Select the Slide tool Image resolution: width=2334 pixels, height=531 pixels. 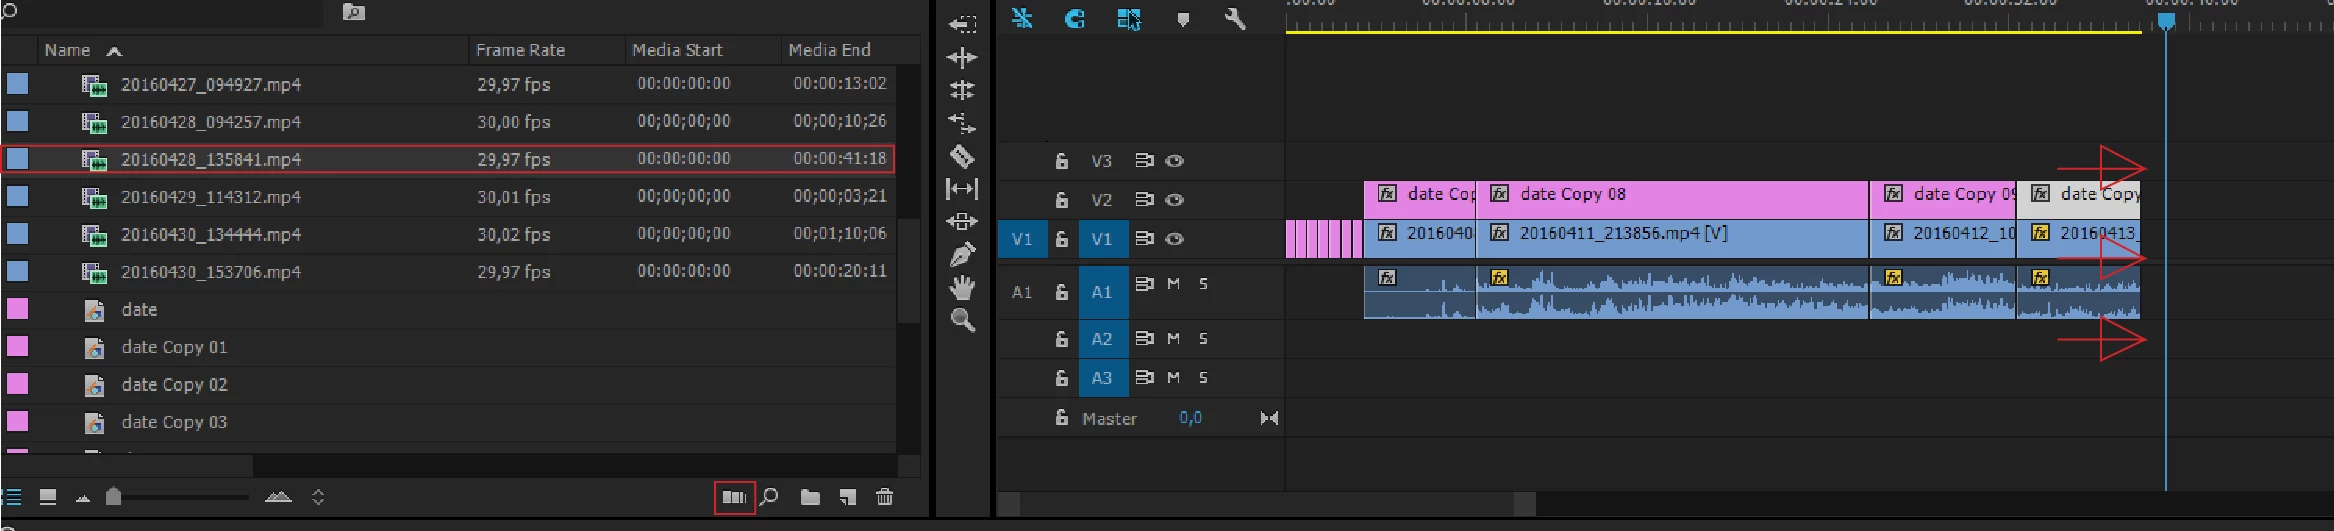(x=962, y=221)
